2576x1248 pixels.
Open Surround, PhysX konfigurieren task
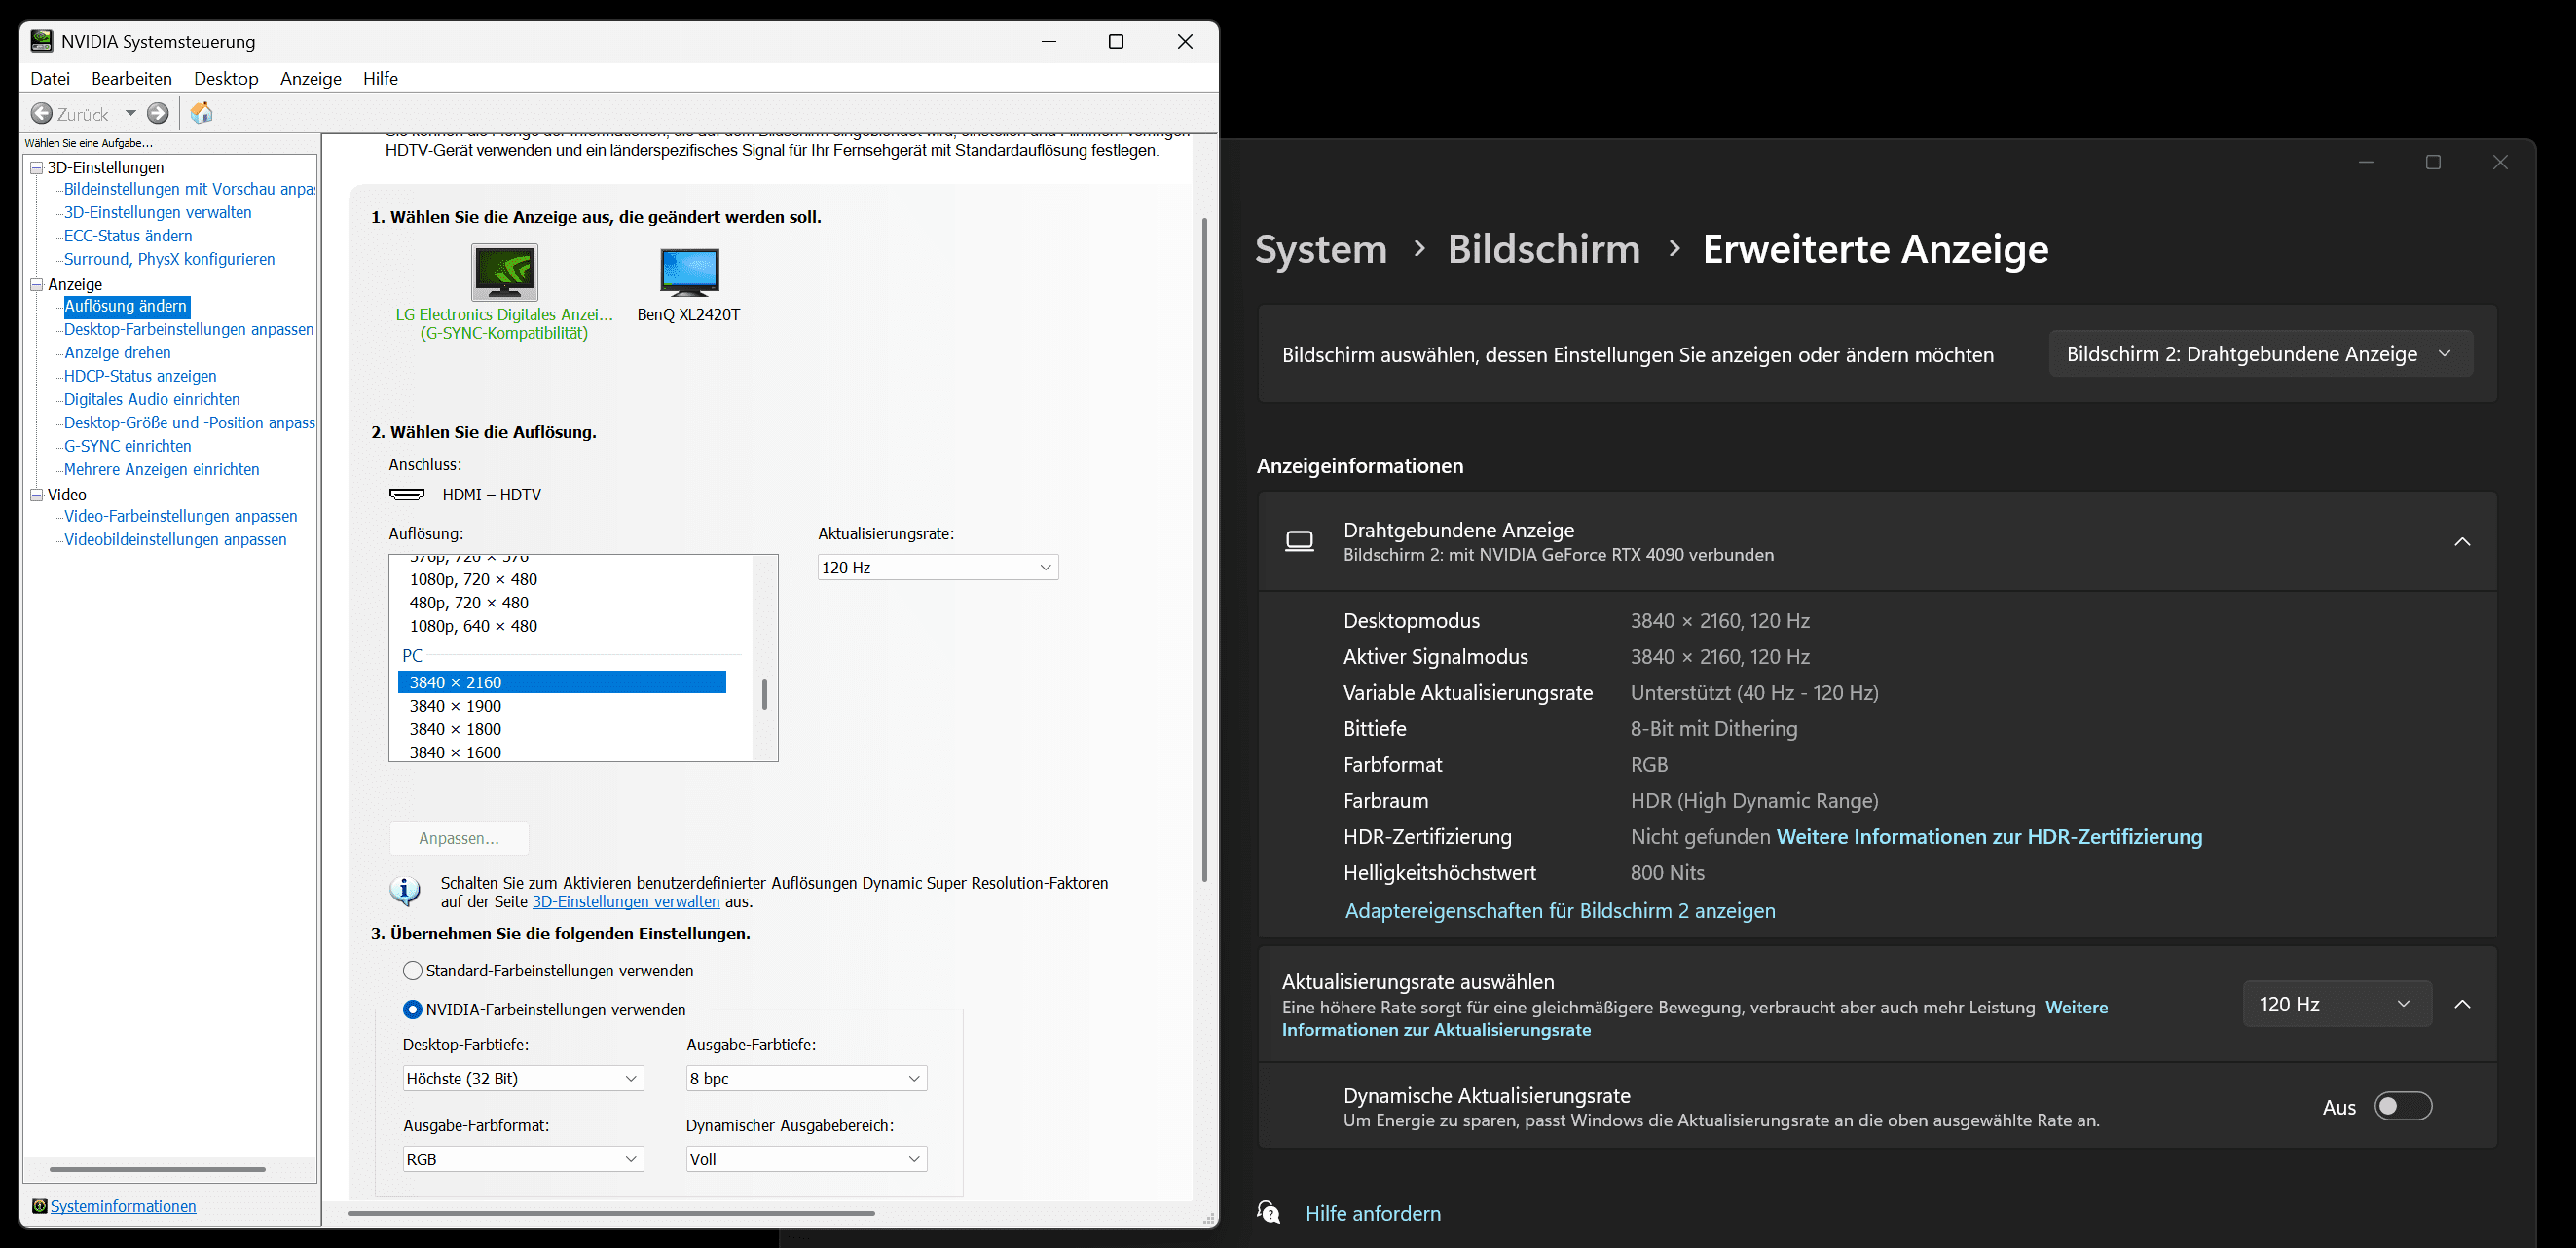[x=169, y=259]
